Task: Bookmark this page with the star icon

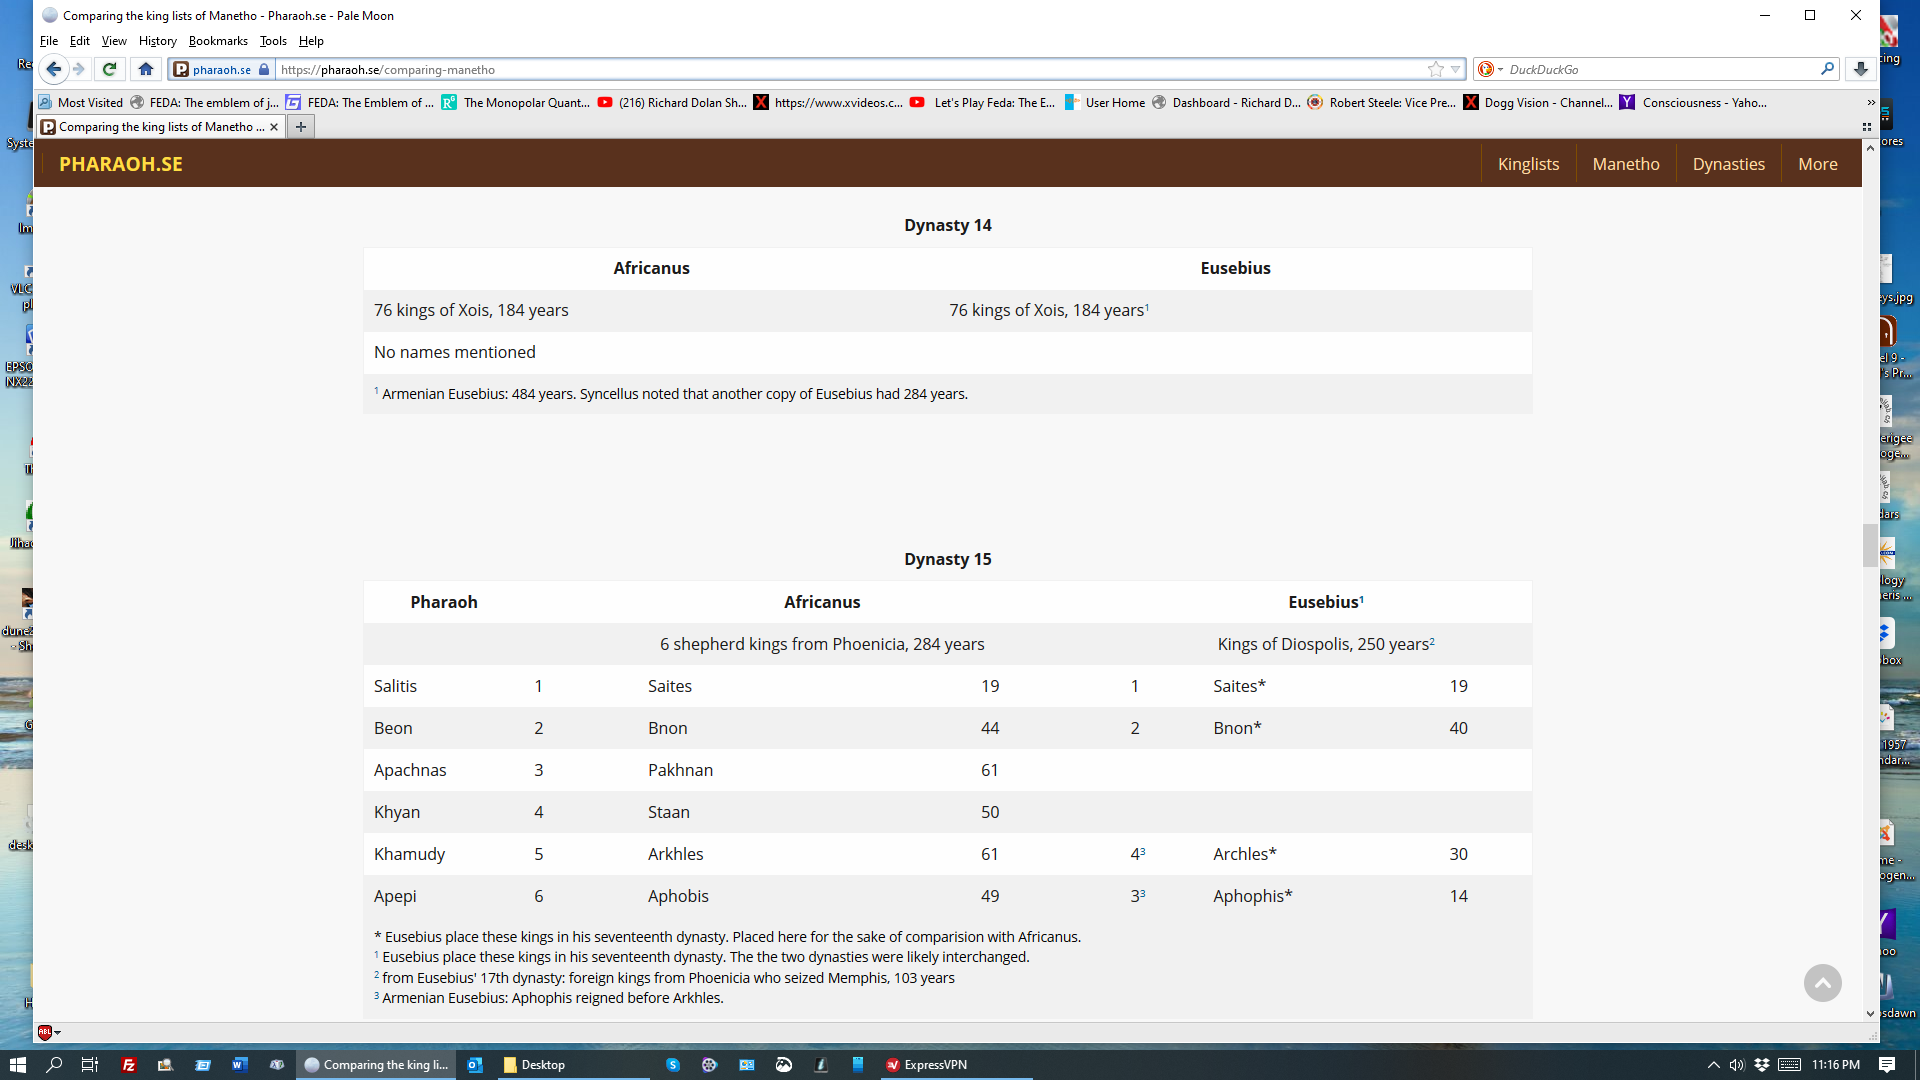Action: pyautogui.click(x=1436, y=69)
